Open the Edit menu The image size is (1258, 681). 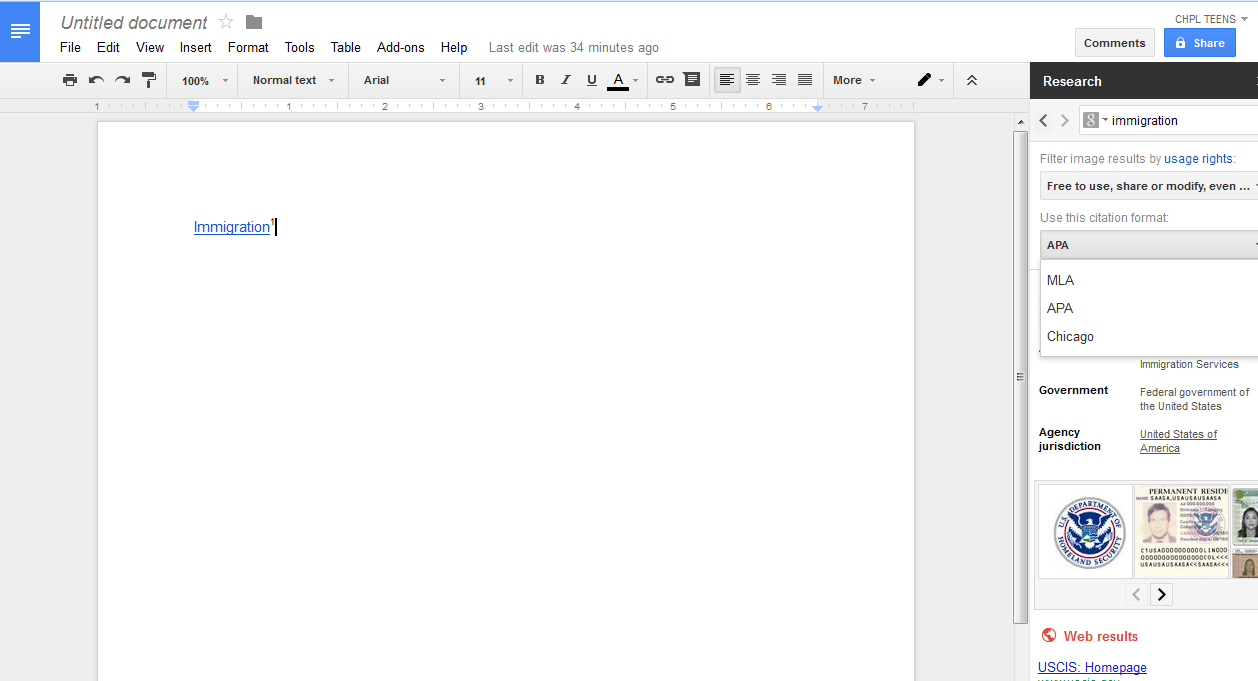(108, 47)
